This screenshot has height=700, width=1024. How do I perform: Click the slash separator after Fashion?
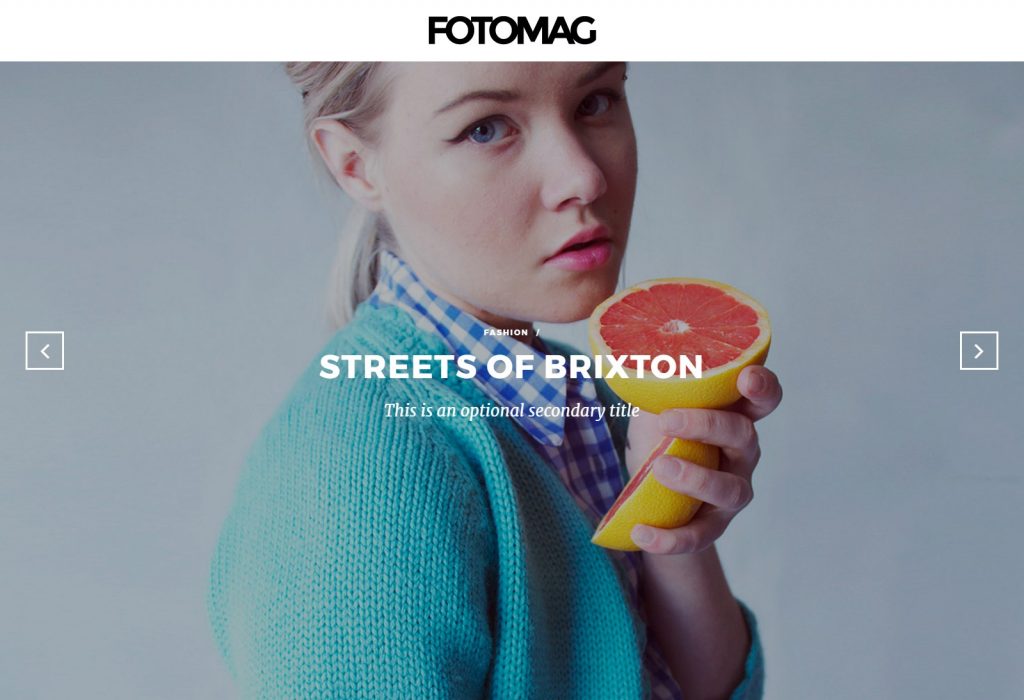(538, 332)
